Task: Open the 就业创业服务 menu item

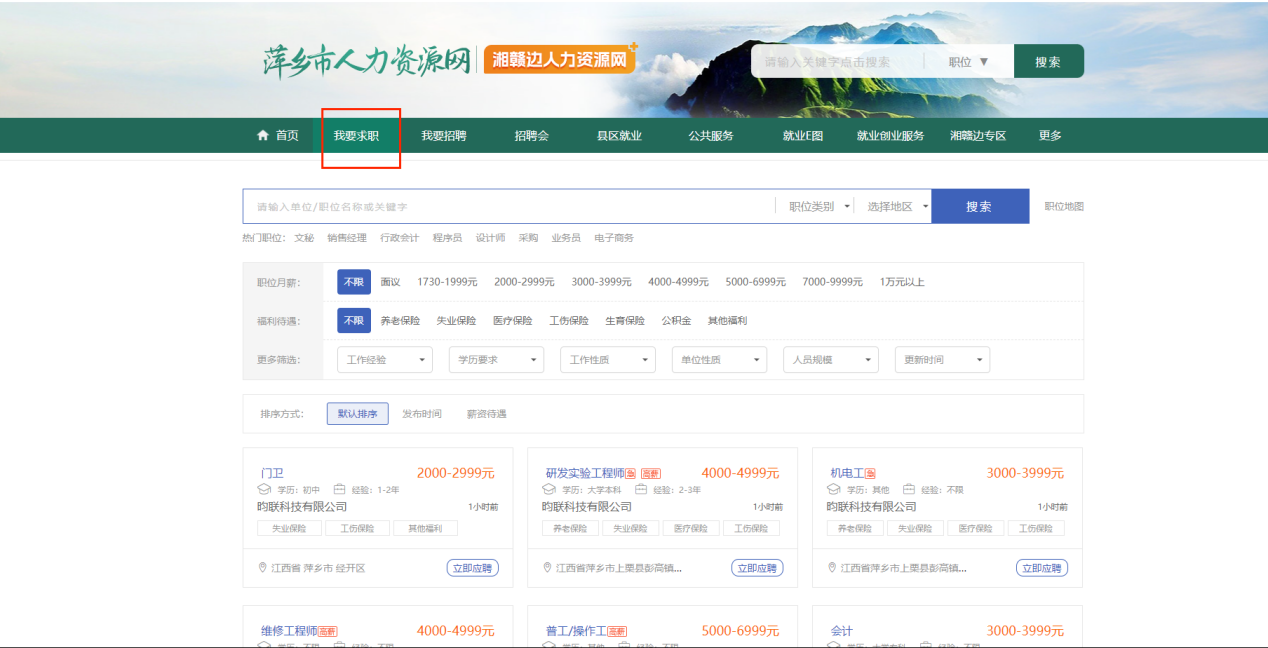Action: pos(890,136)
